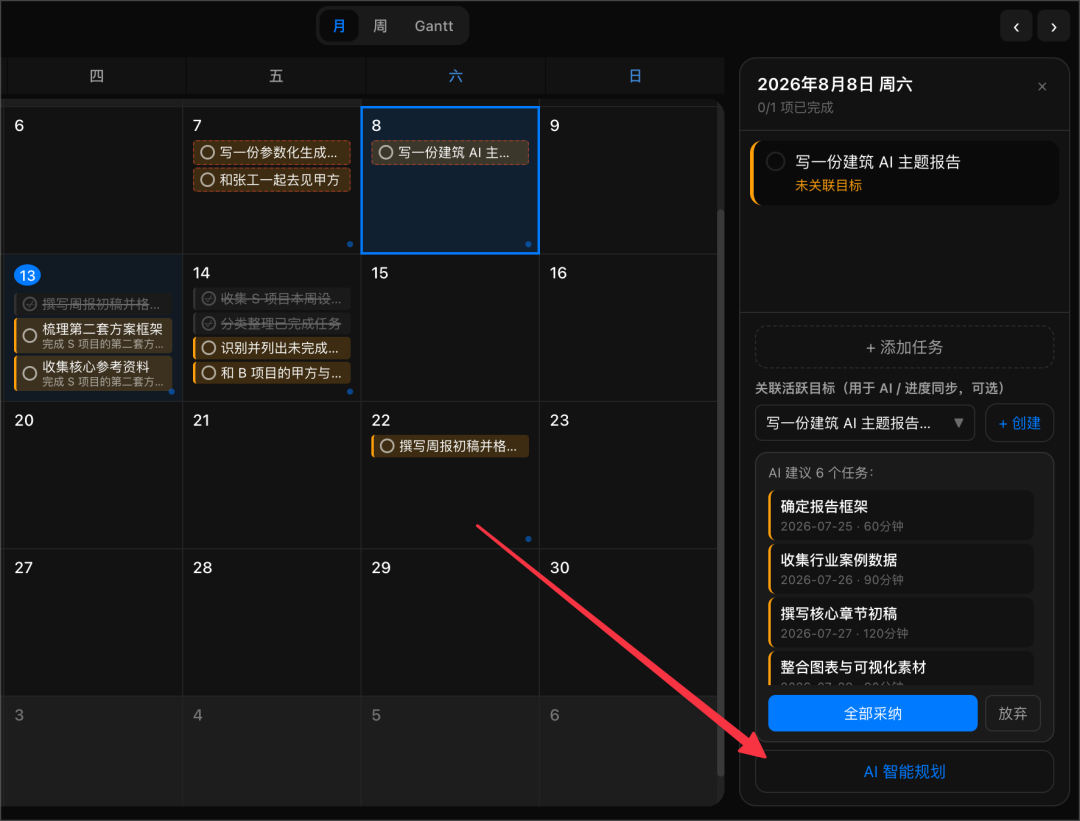Go to previous month arrow
This screenshot has width=1080, height=821.
pos(1016,27)
